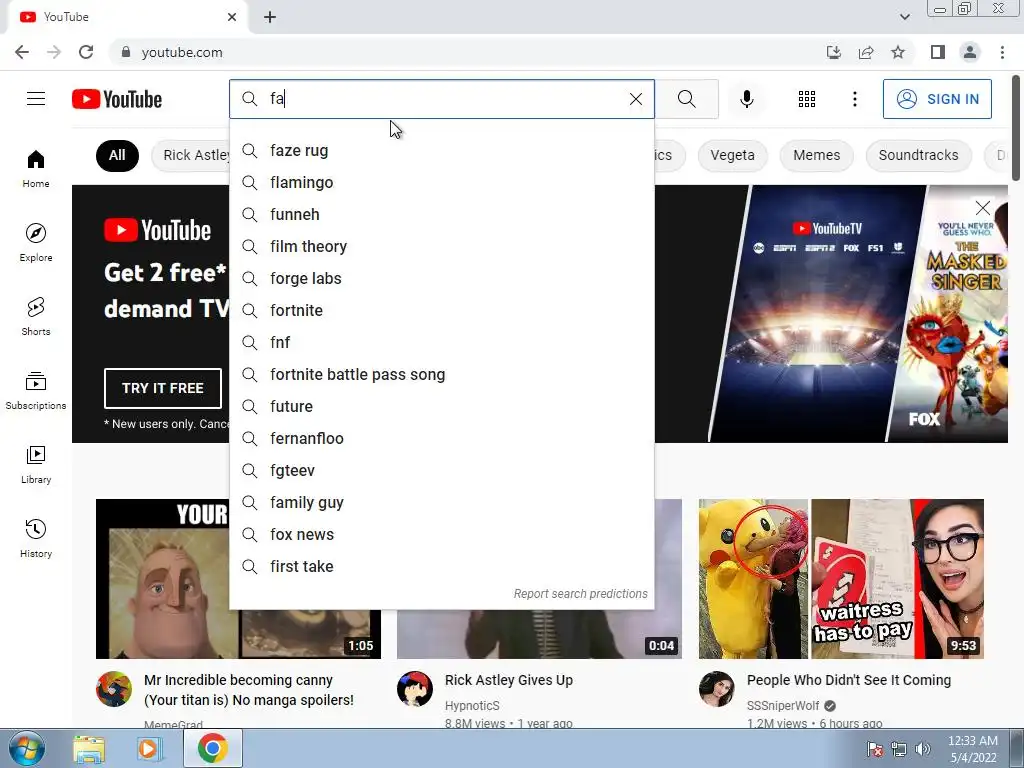Screen dimensions: 1024x768
Task: Open File Explorer from taskbar
Action: (x=89, y=748)
